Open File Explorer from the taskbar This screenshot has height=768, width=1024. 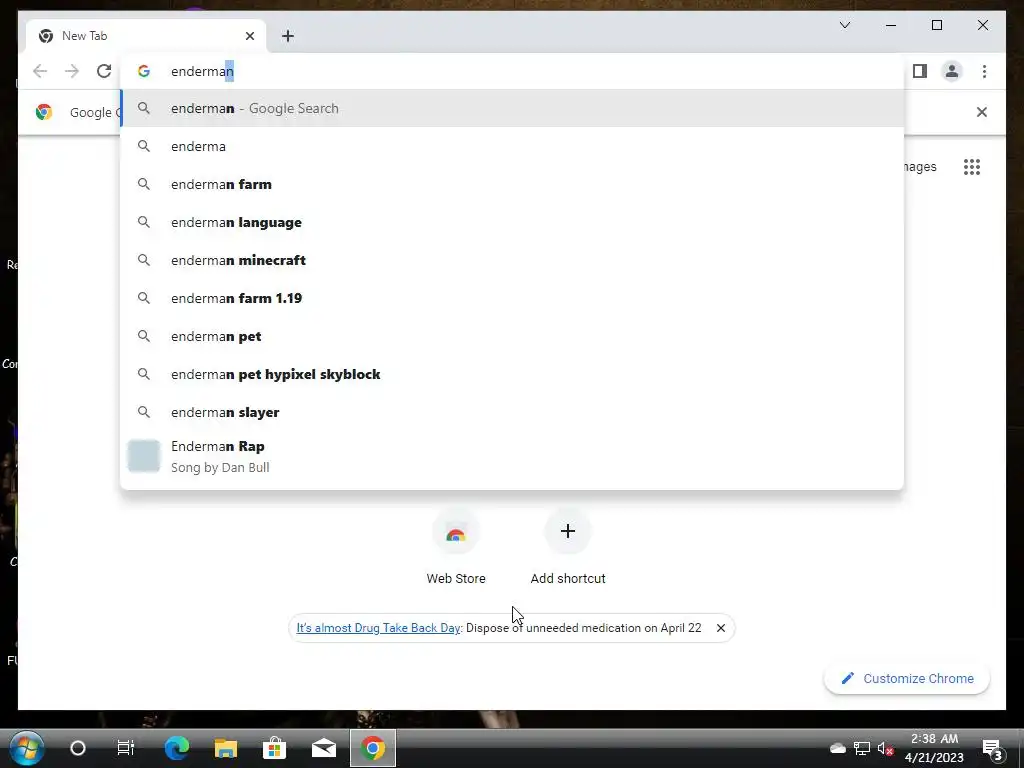tap(226, 748)
